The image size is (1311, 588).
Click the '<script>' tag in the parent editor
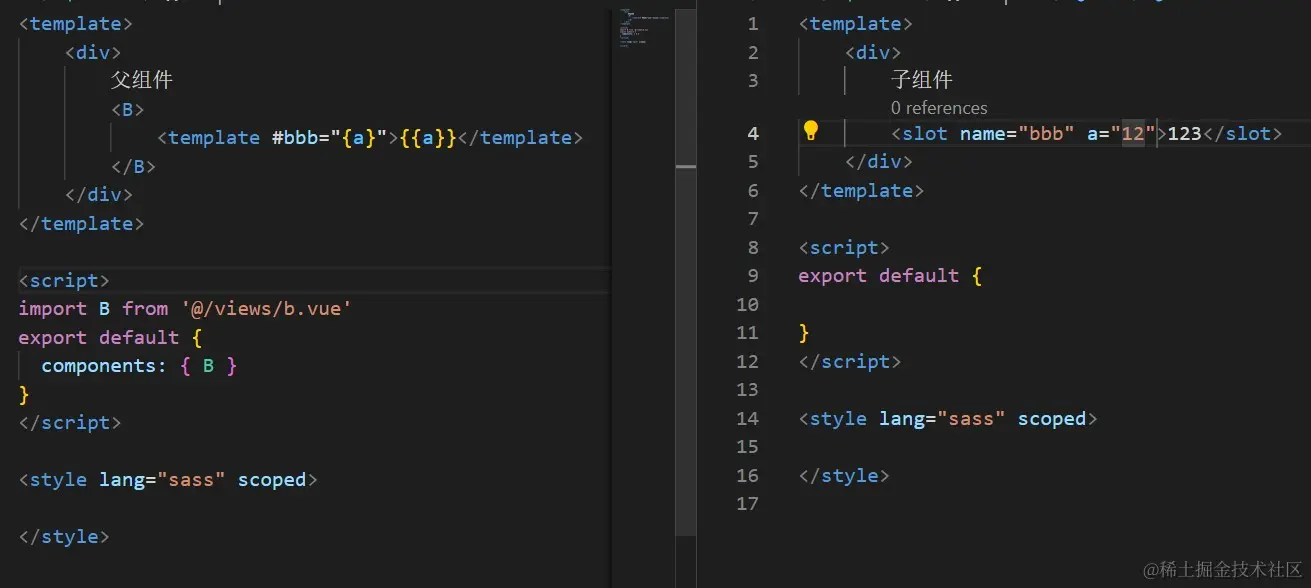point(64,280)
